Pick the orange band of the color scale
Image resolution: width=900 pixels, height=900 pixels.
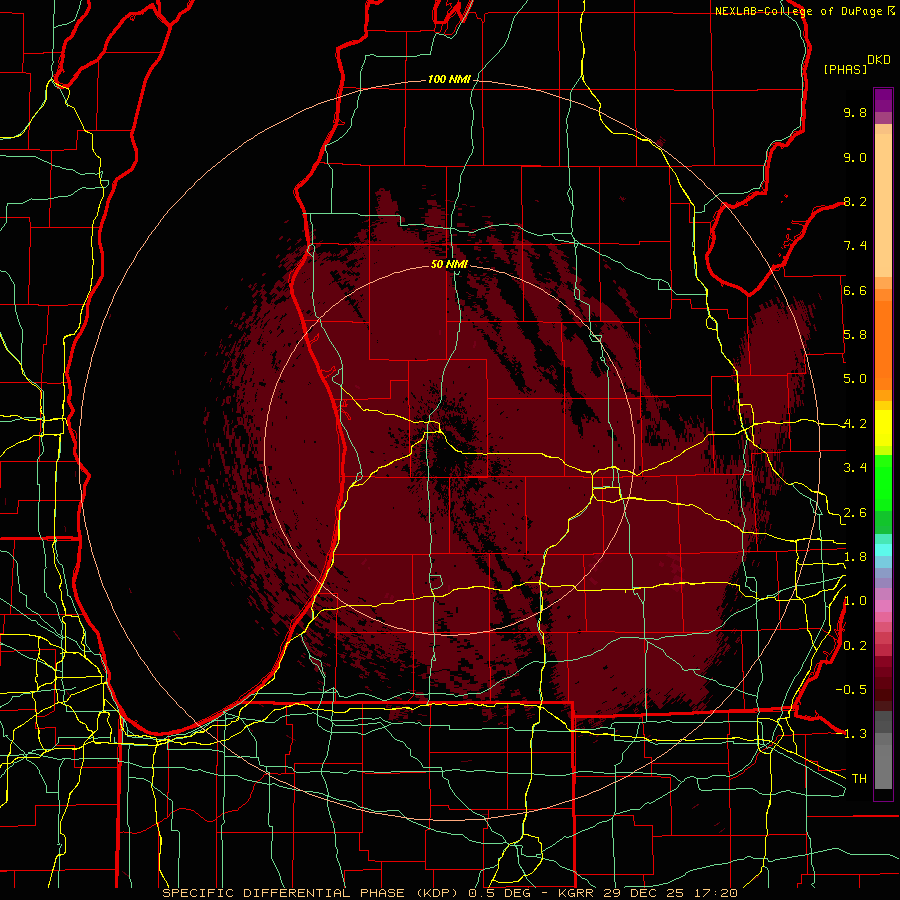point(883,344)
